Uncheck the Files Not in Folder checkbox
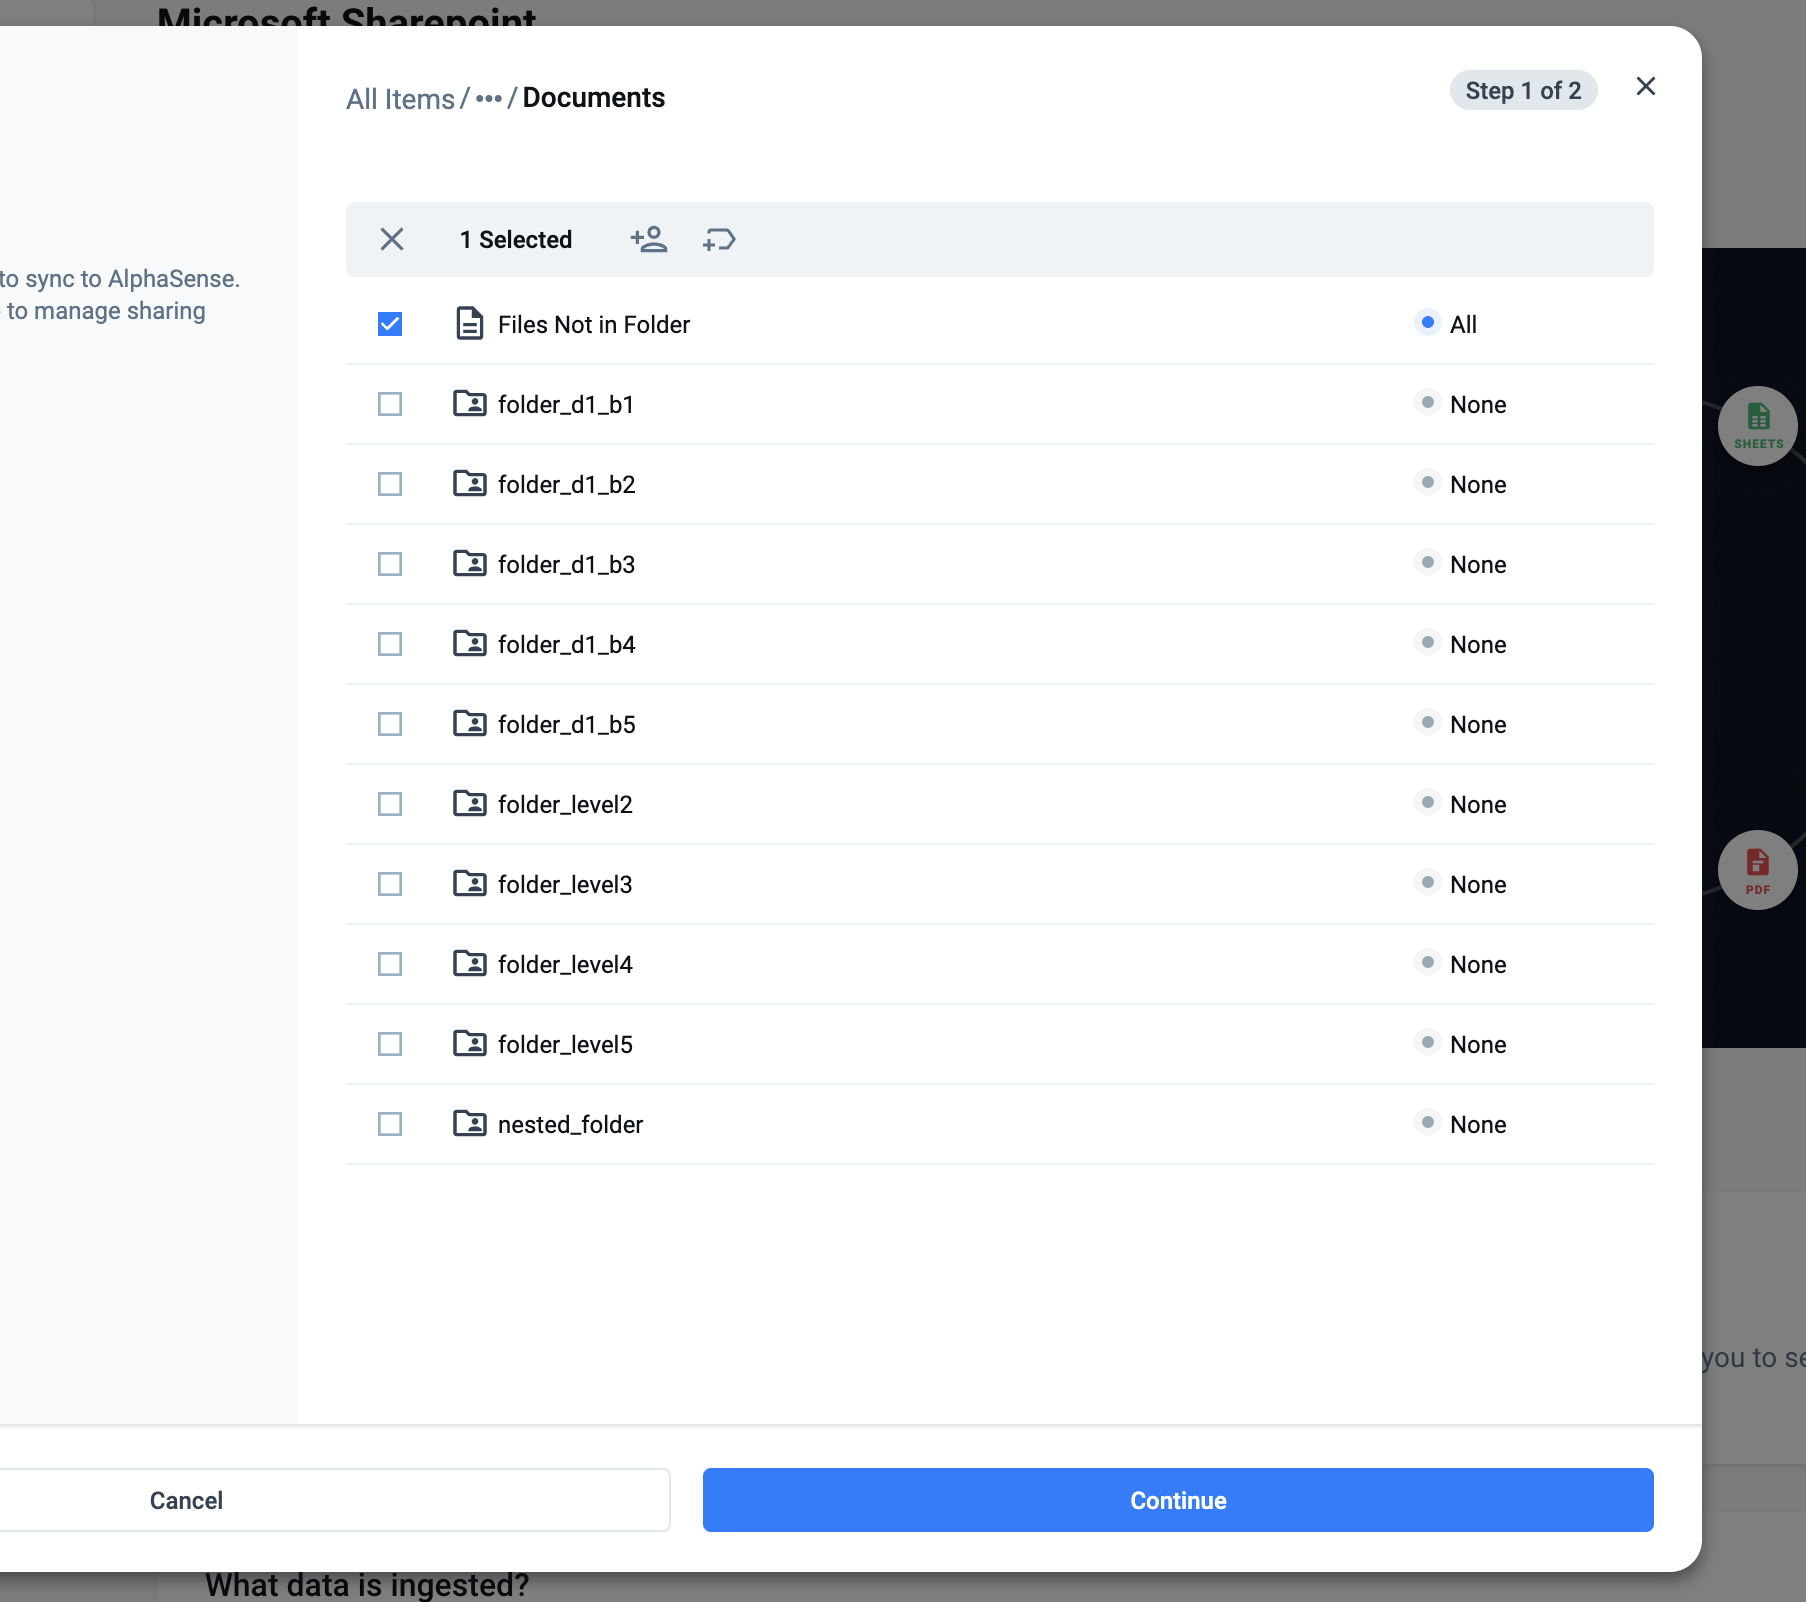 click(390, 324)
